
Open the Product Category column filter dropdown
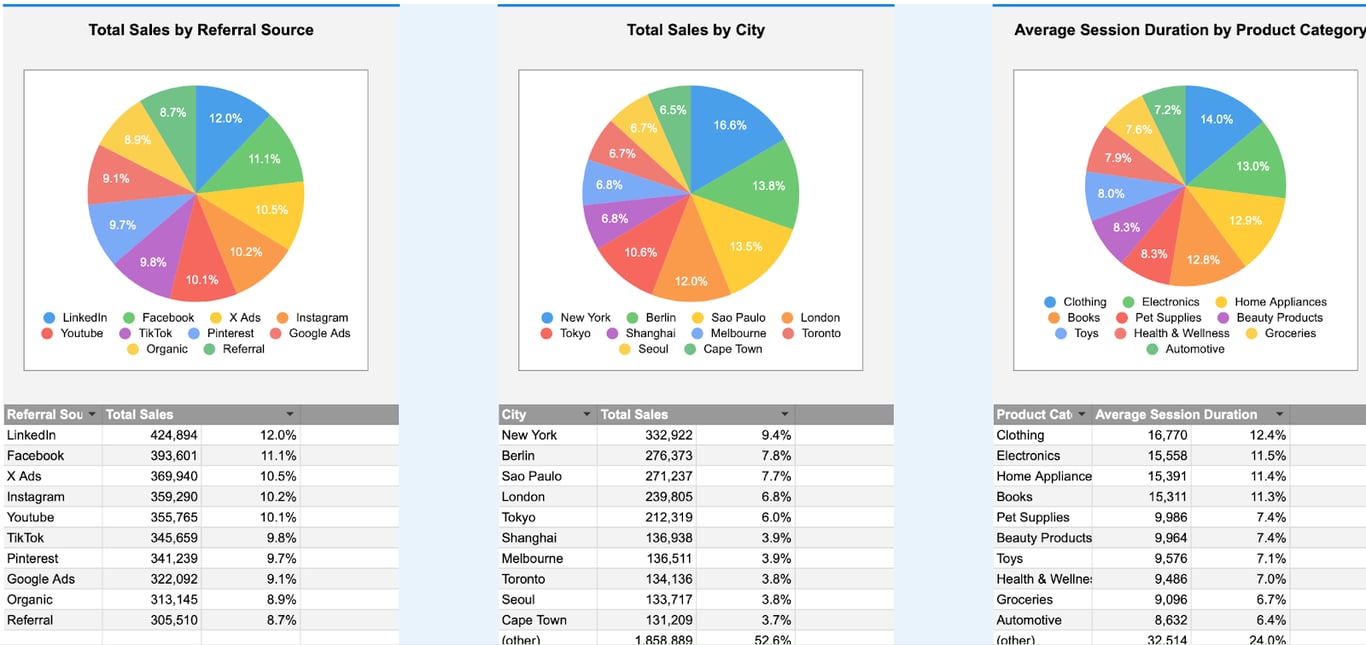click(1081, 414)
